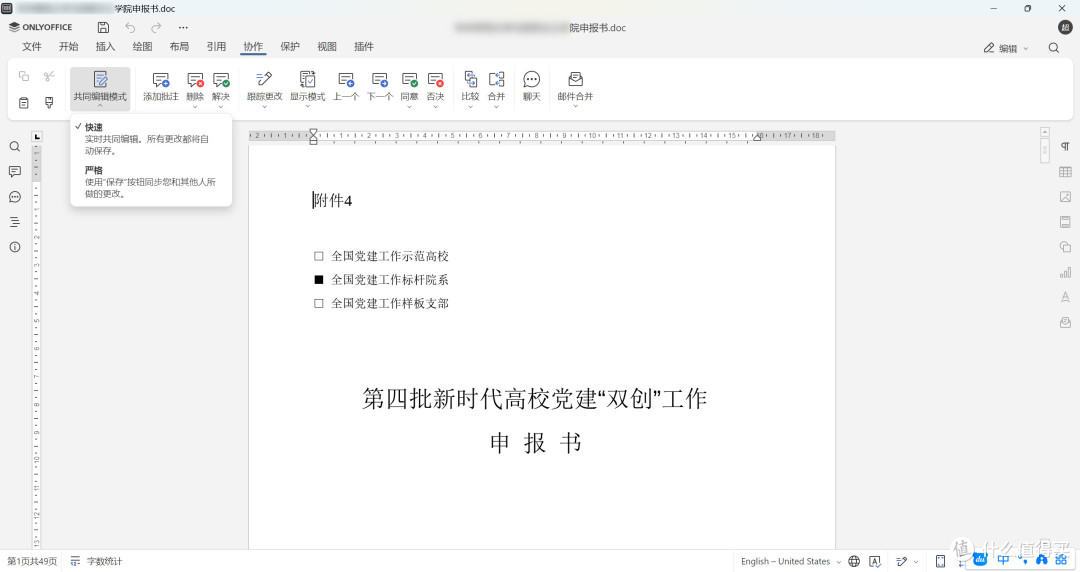Viewport: 1080px width, 572px height.
Task: Expand the 比较 compare dropdown
Action: tap(470, 106)
